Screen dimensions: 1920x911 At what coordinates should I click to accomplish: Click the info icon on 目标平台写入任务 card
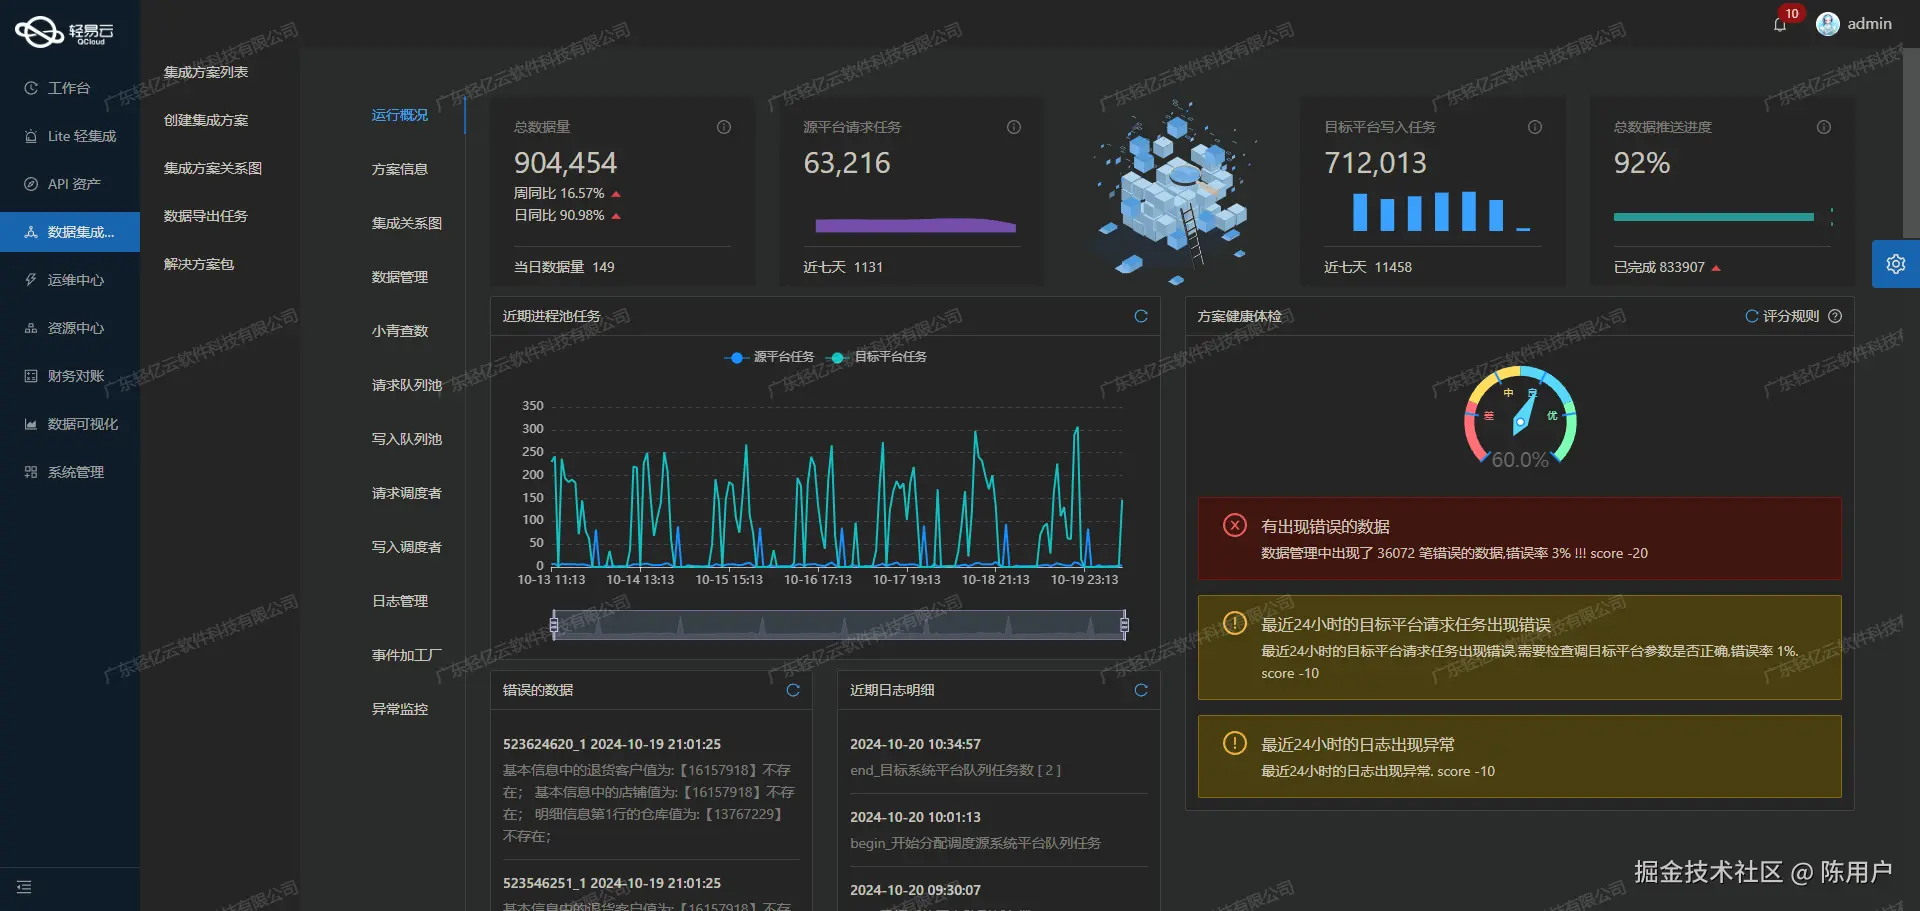1535,127
